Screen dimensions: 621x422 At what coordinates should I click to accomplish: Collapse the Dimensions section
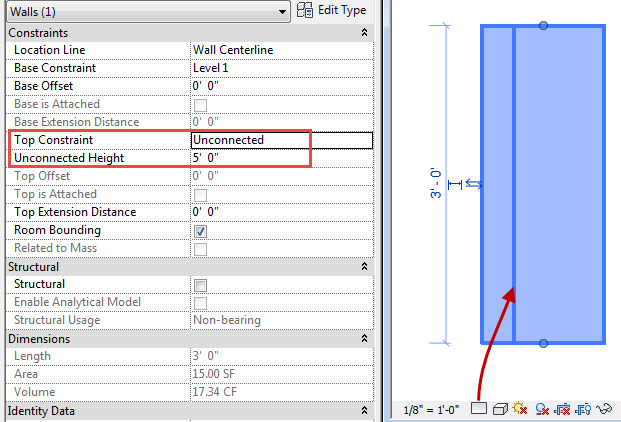pos(364,338)
